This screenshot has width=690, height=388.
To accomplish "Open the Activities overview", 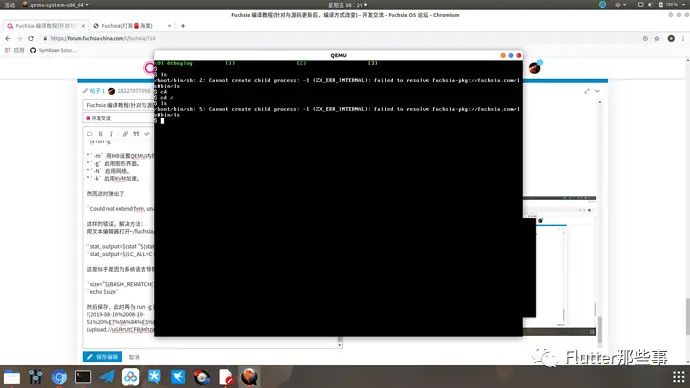I will pos(9,5).
